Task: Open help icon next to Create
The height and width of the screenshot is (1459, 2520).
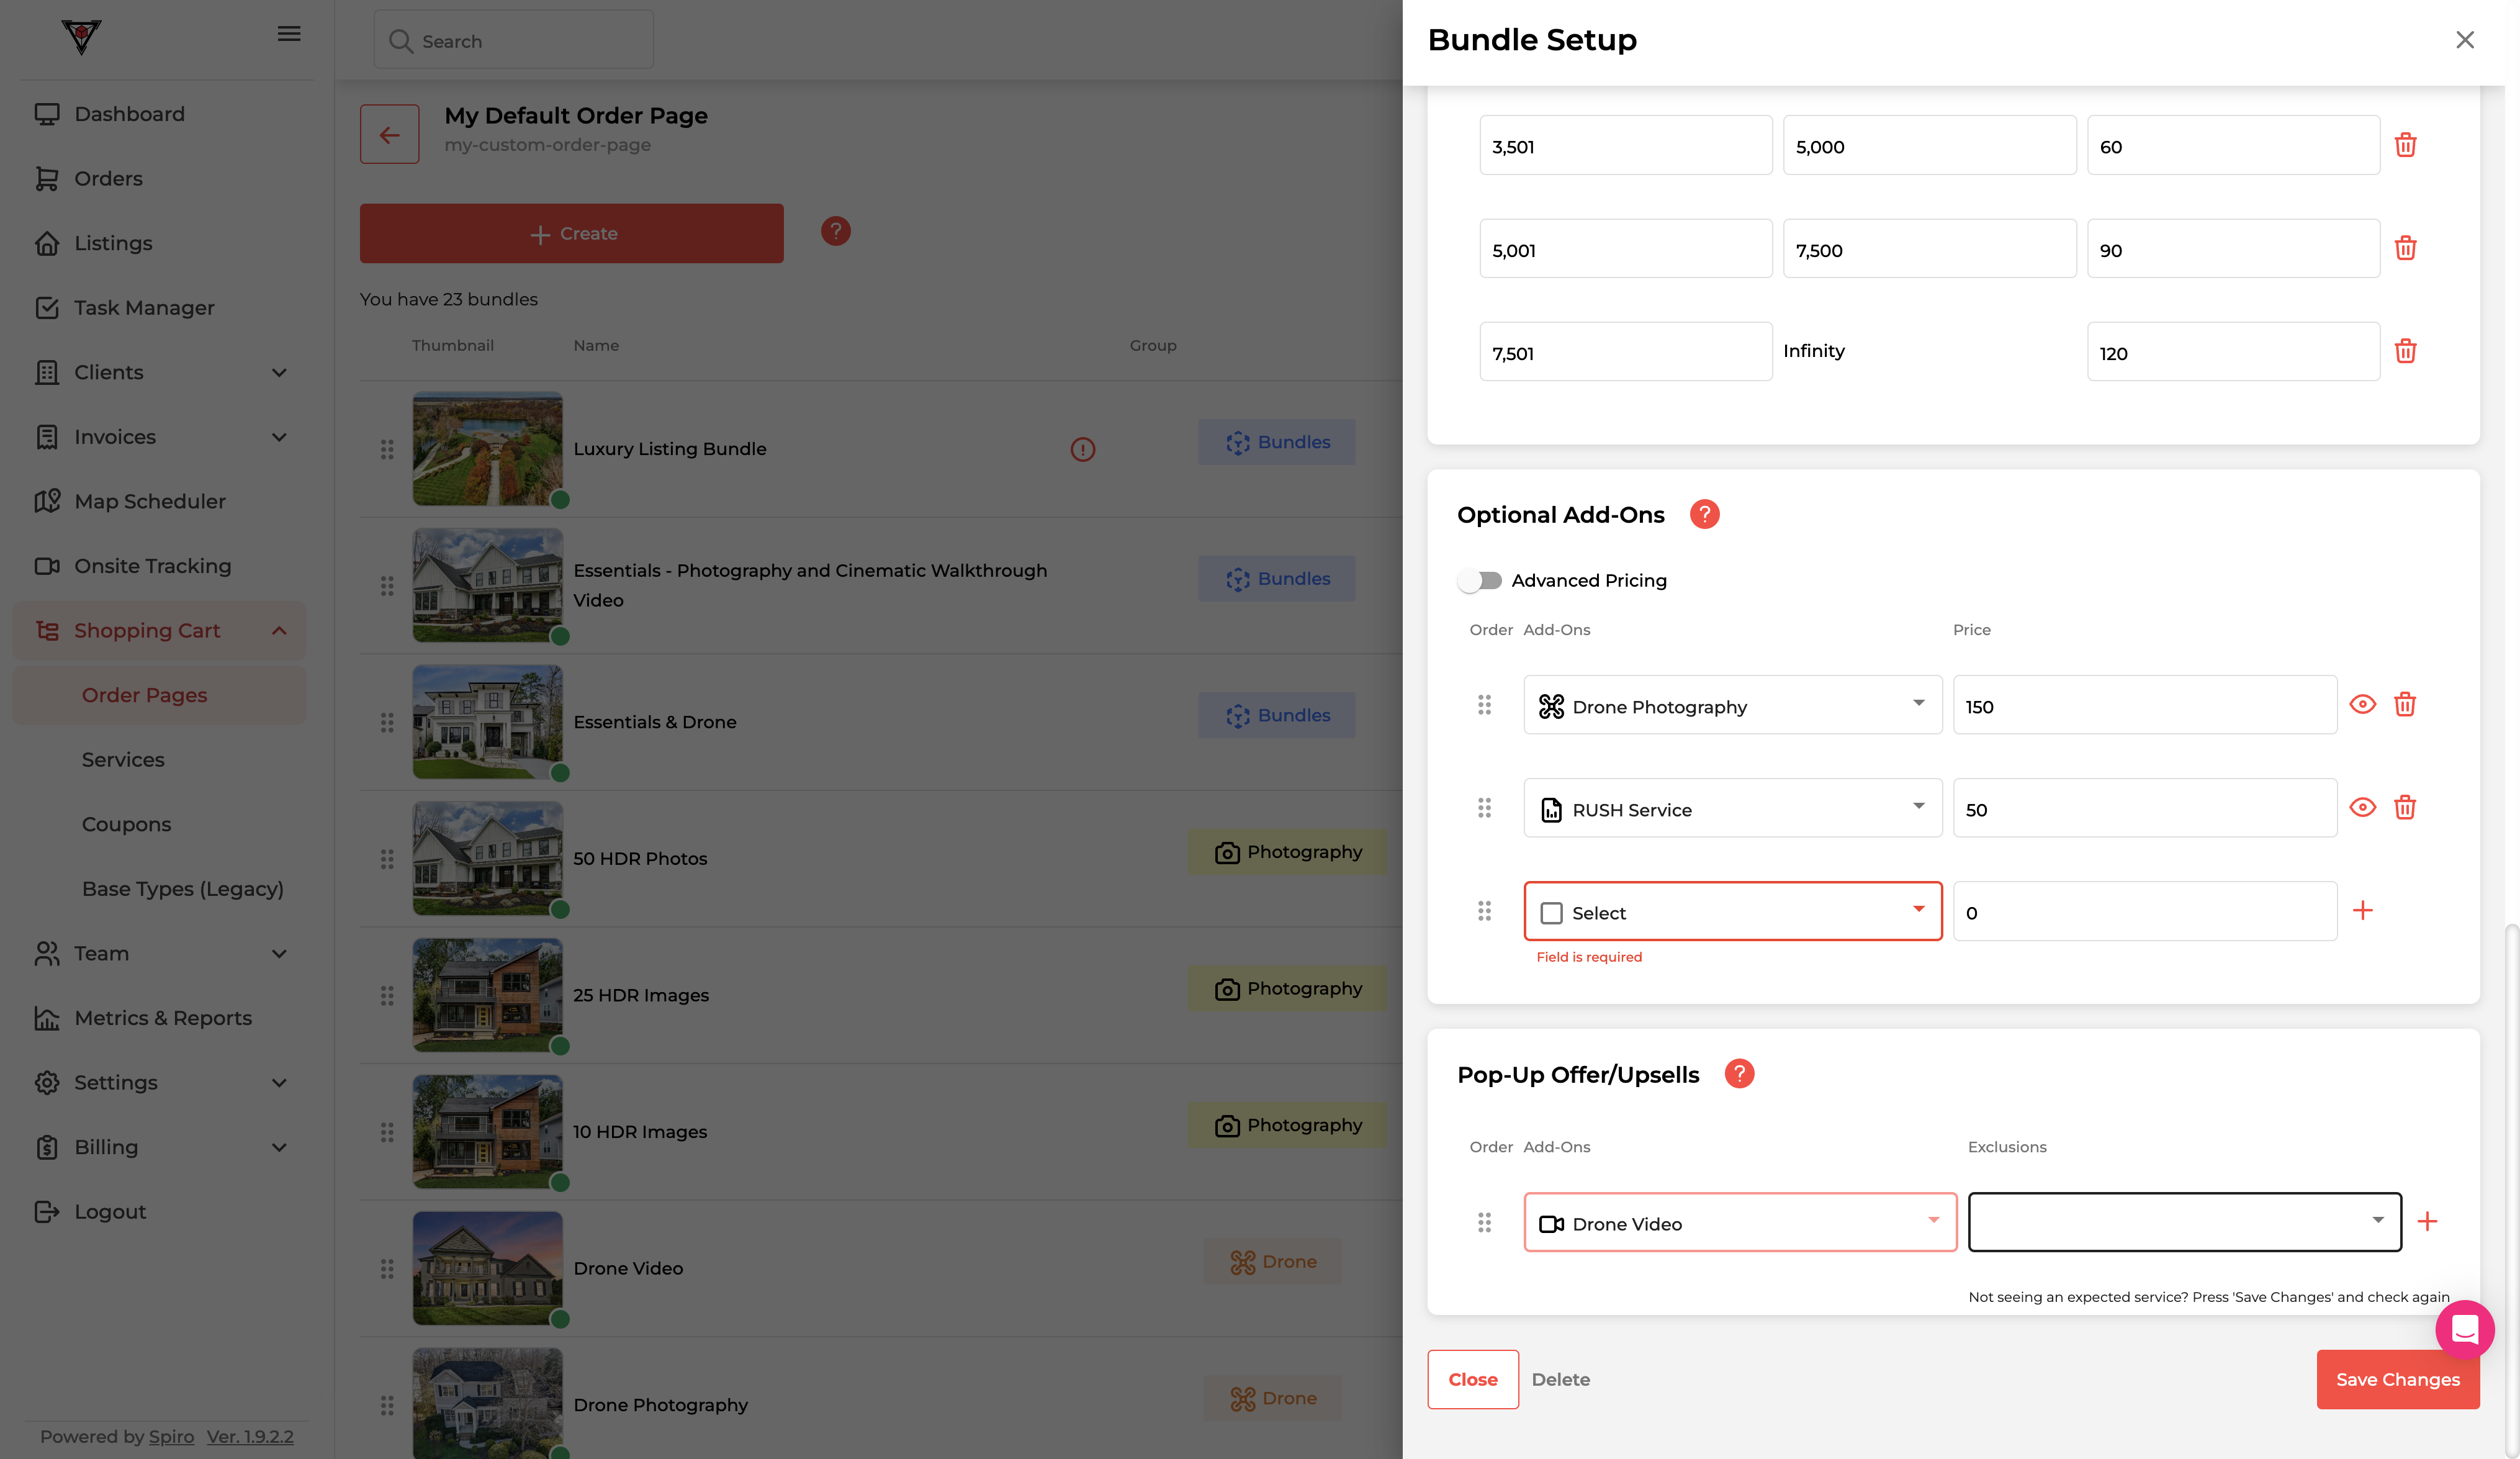Action: tap(835, 231)
